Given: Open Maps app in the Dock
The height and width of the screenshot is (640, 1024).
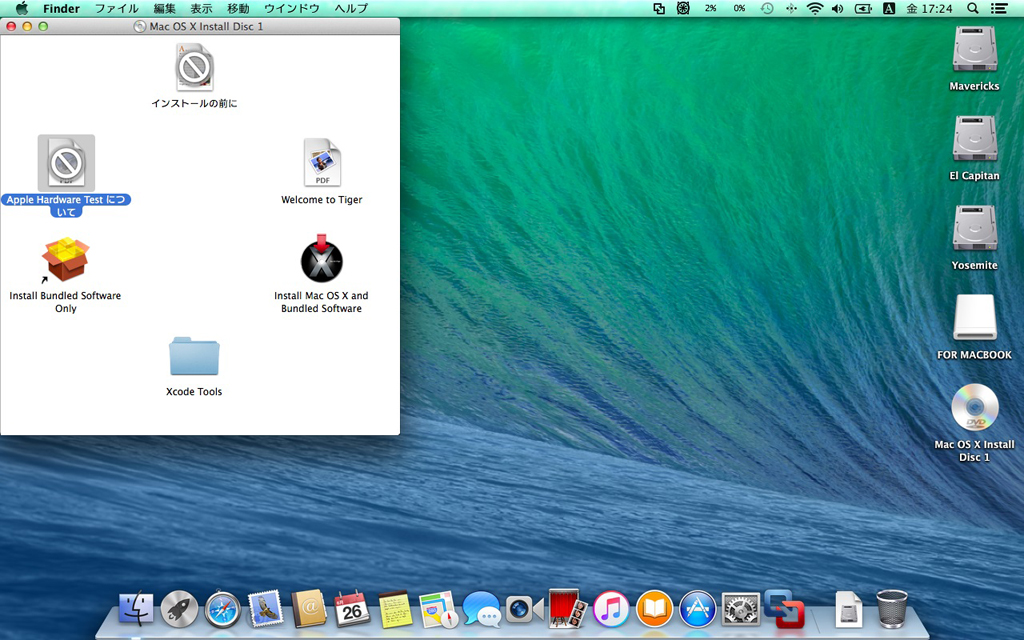Looking at the screenshot, I should point(438,609).
